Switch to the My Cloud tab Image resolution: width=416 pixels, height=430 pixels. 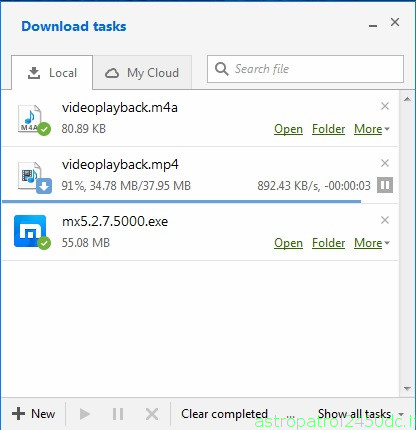tap(142, 73)
